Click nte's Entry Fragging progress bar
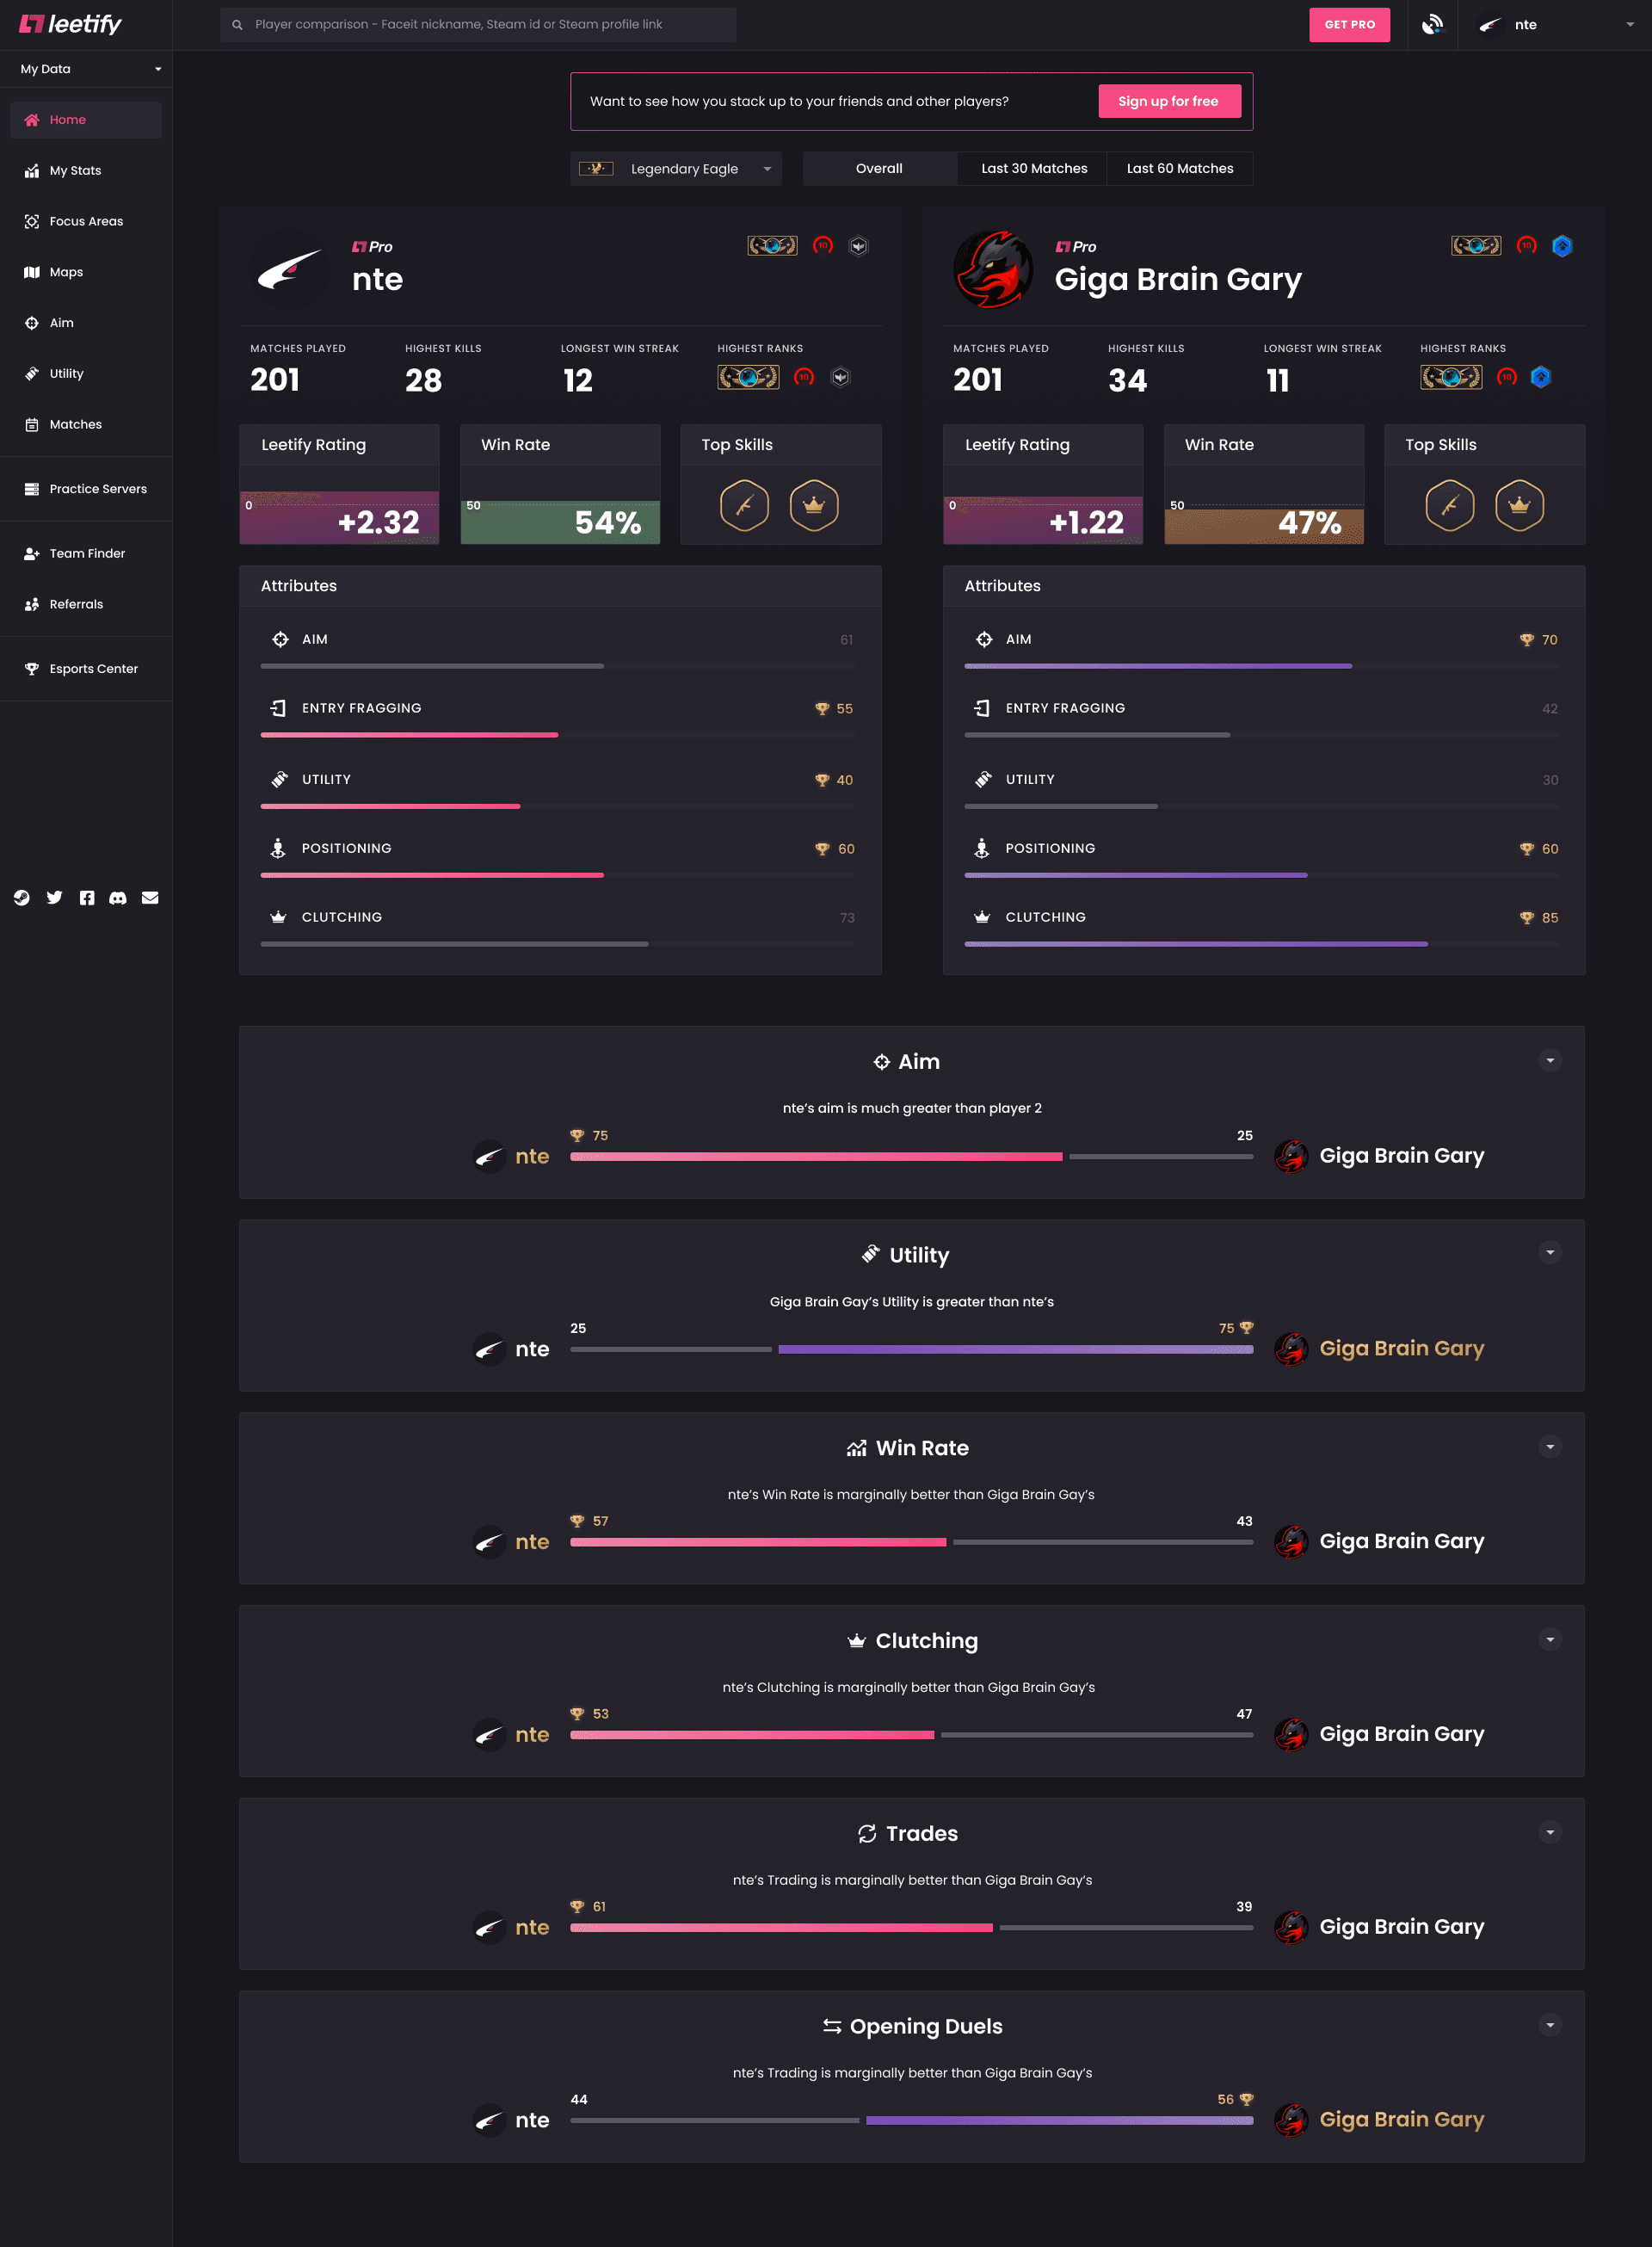The height and width of the screenshot is (2247, 1652). click(x=558, y=735)
